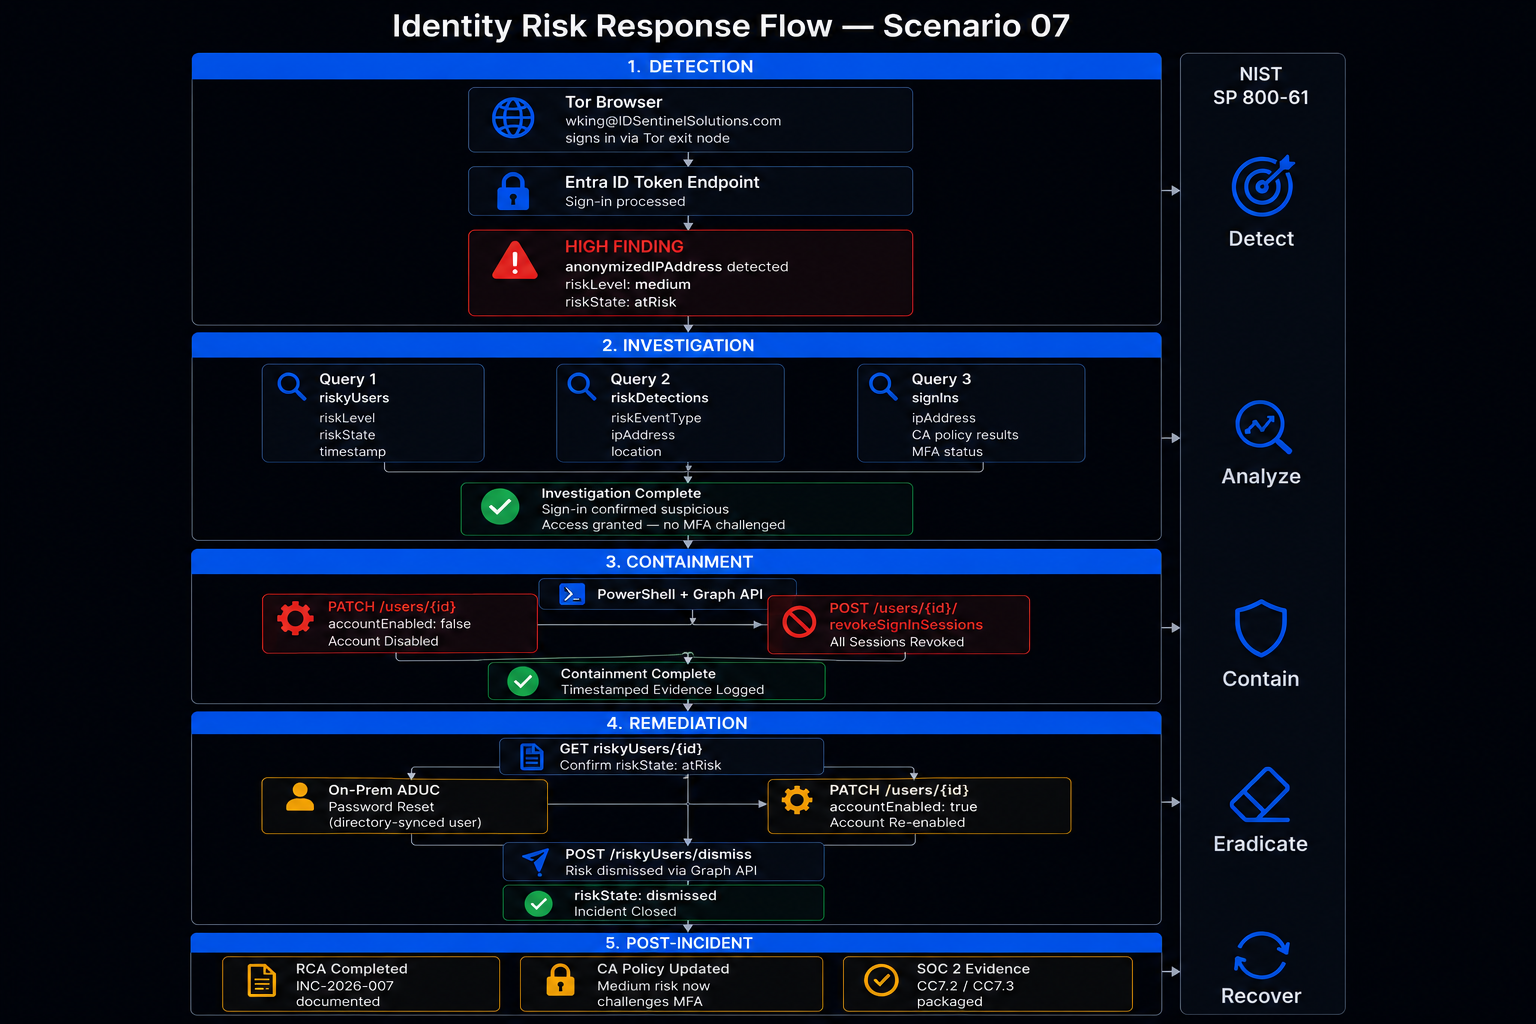
Task: Click the 'Sign-in processed' text
Action: pos(625,201)
